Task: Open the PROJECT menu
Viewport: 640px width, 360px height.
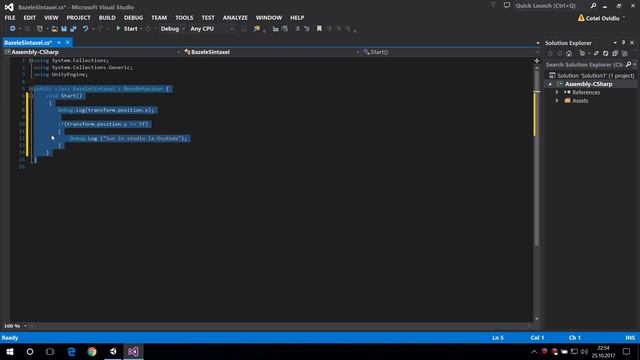Action: (x=78, y=18)
